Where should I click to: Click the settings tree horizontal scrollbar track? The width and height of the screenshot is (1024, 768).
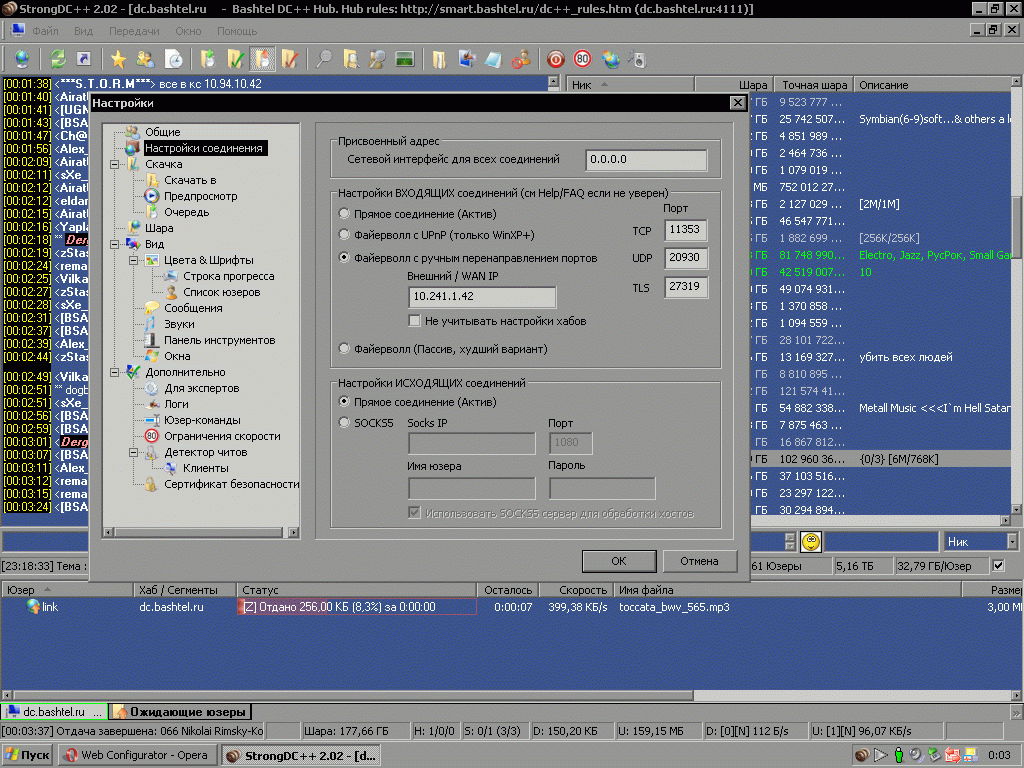point(200,532)
